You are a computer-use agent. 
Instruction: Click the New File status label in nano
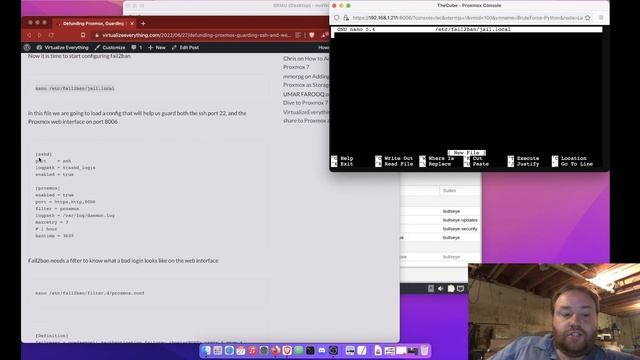tap(467, 153)
